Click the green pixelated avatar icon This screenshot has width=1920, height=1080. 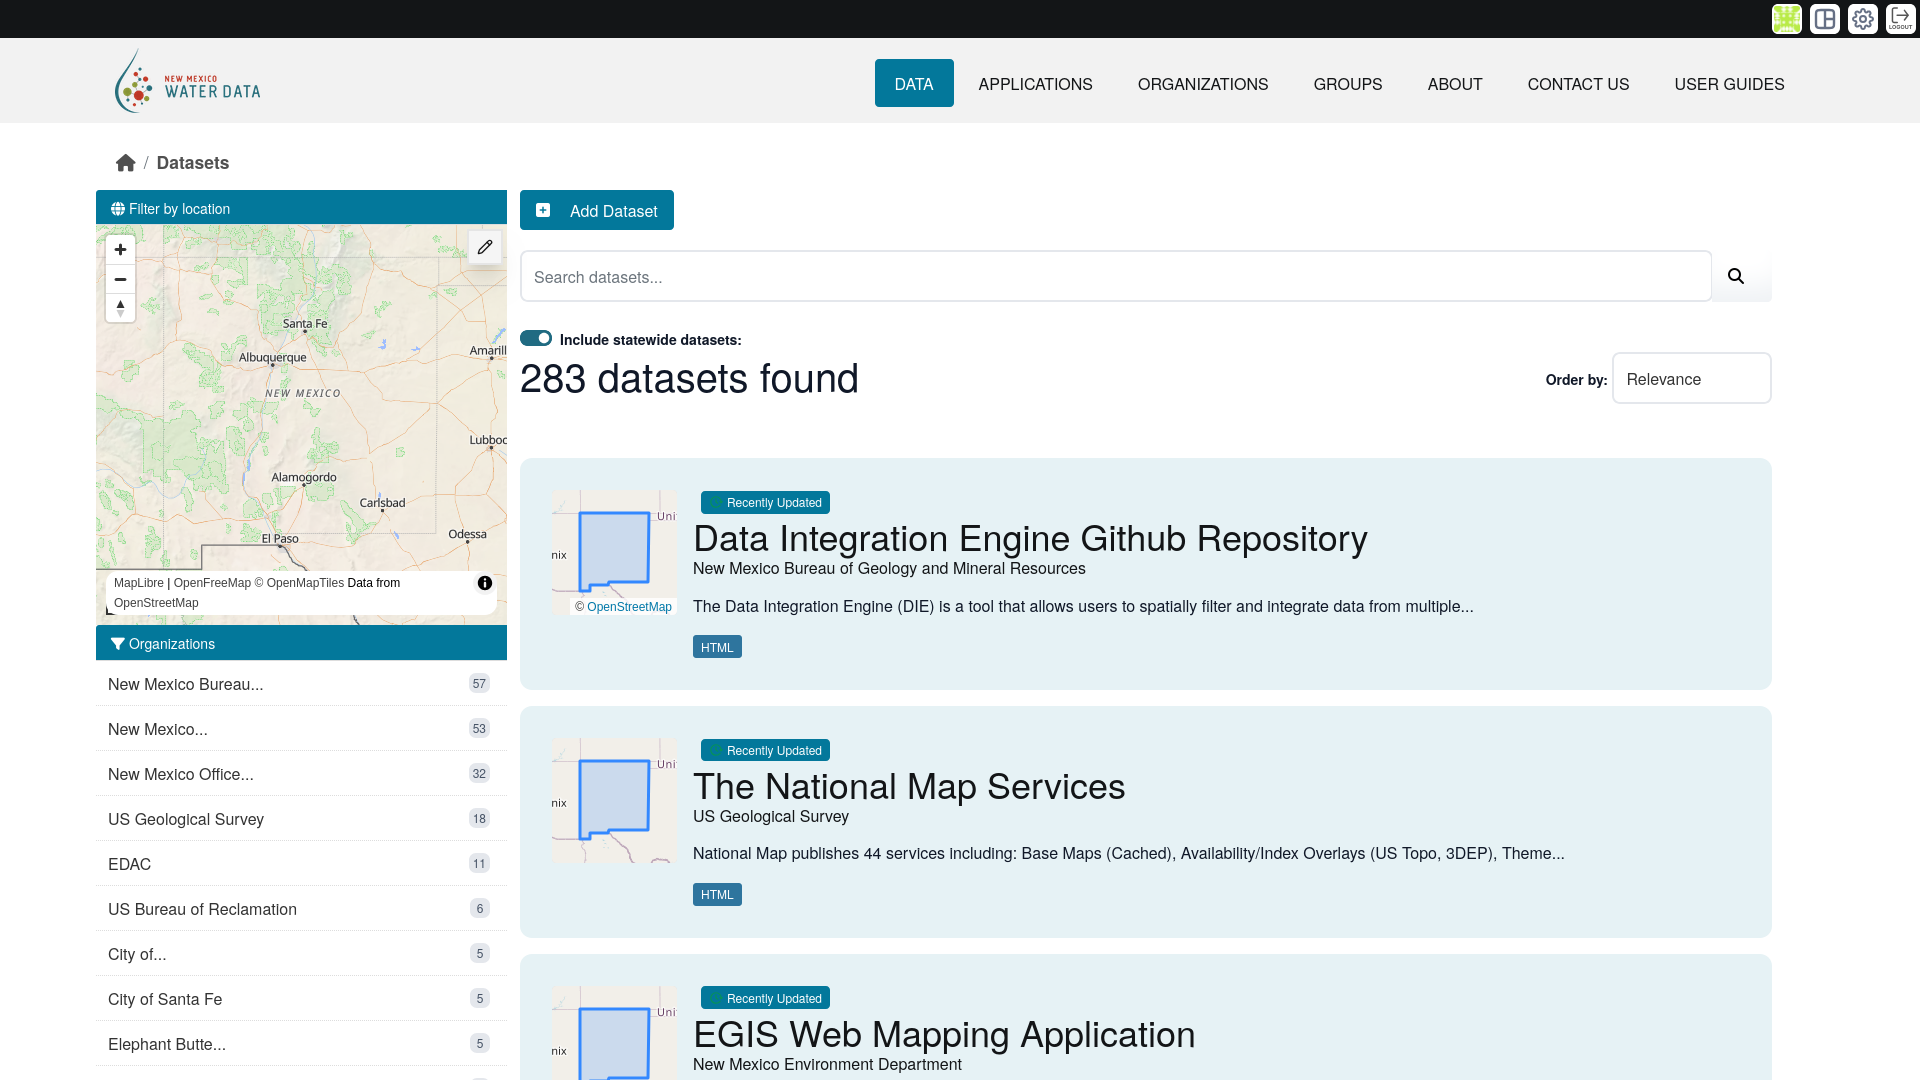pyautogui.click(x=1786, y=19)
